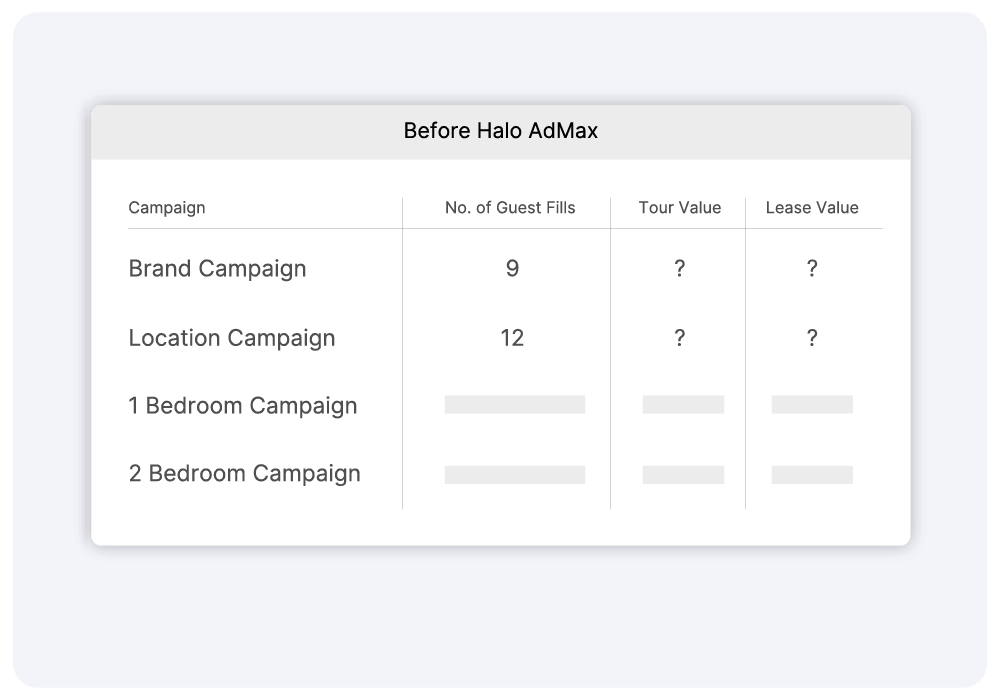This screenshot has width=1000, height=700.
Task: Select the "2 Bedroom Campaign" row label
Action: tap(244, 473)
